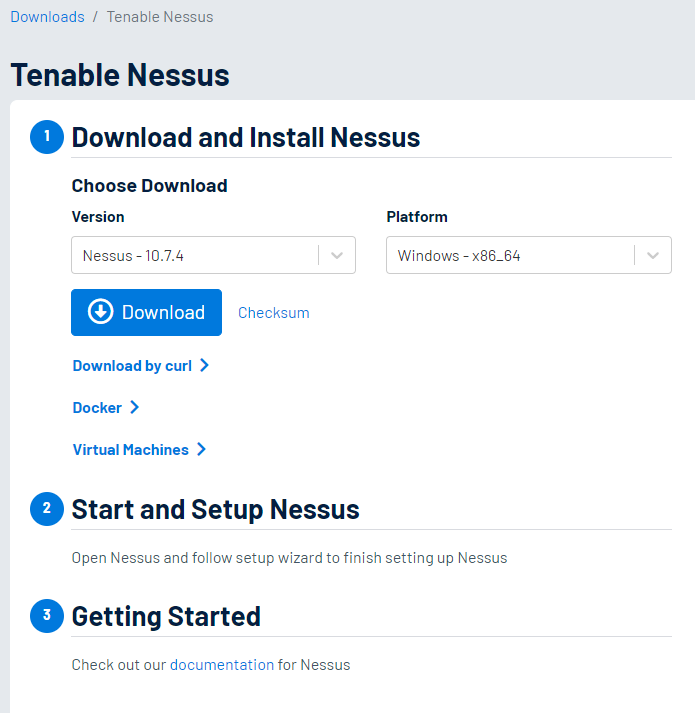Open the documentation link
This screenshot has height=713, width=695.
coord(221,665)
